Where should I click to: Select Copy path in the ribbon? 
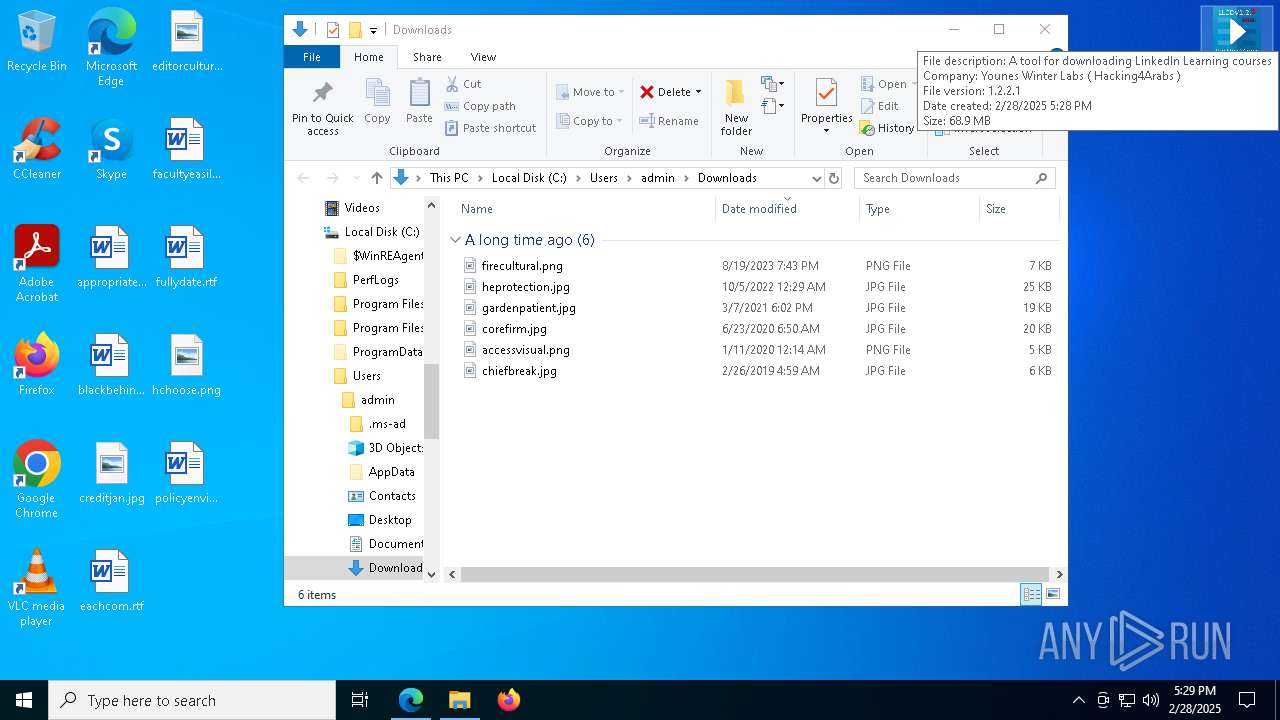tap(480, 106)
